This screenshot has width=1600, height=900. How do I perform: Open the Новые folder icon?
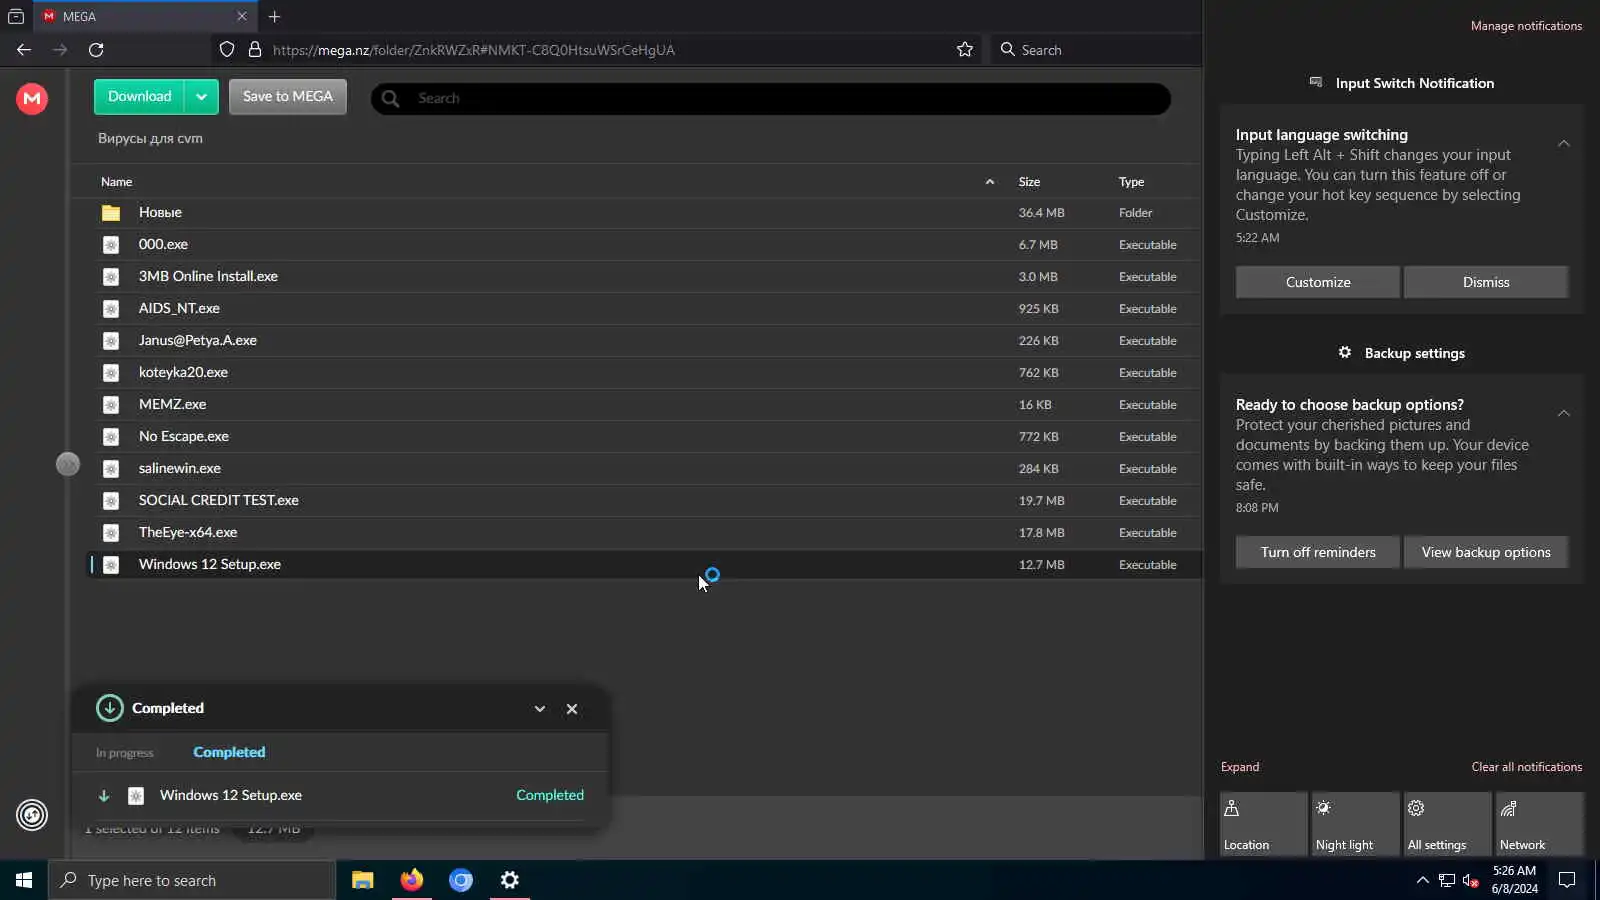pyautogui.click(x=111, y=213)
